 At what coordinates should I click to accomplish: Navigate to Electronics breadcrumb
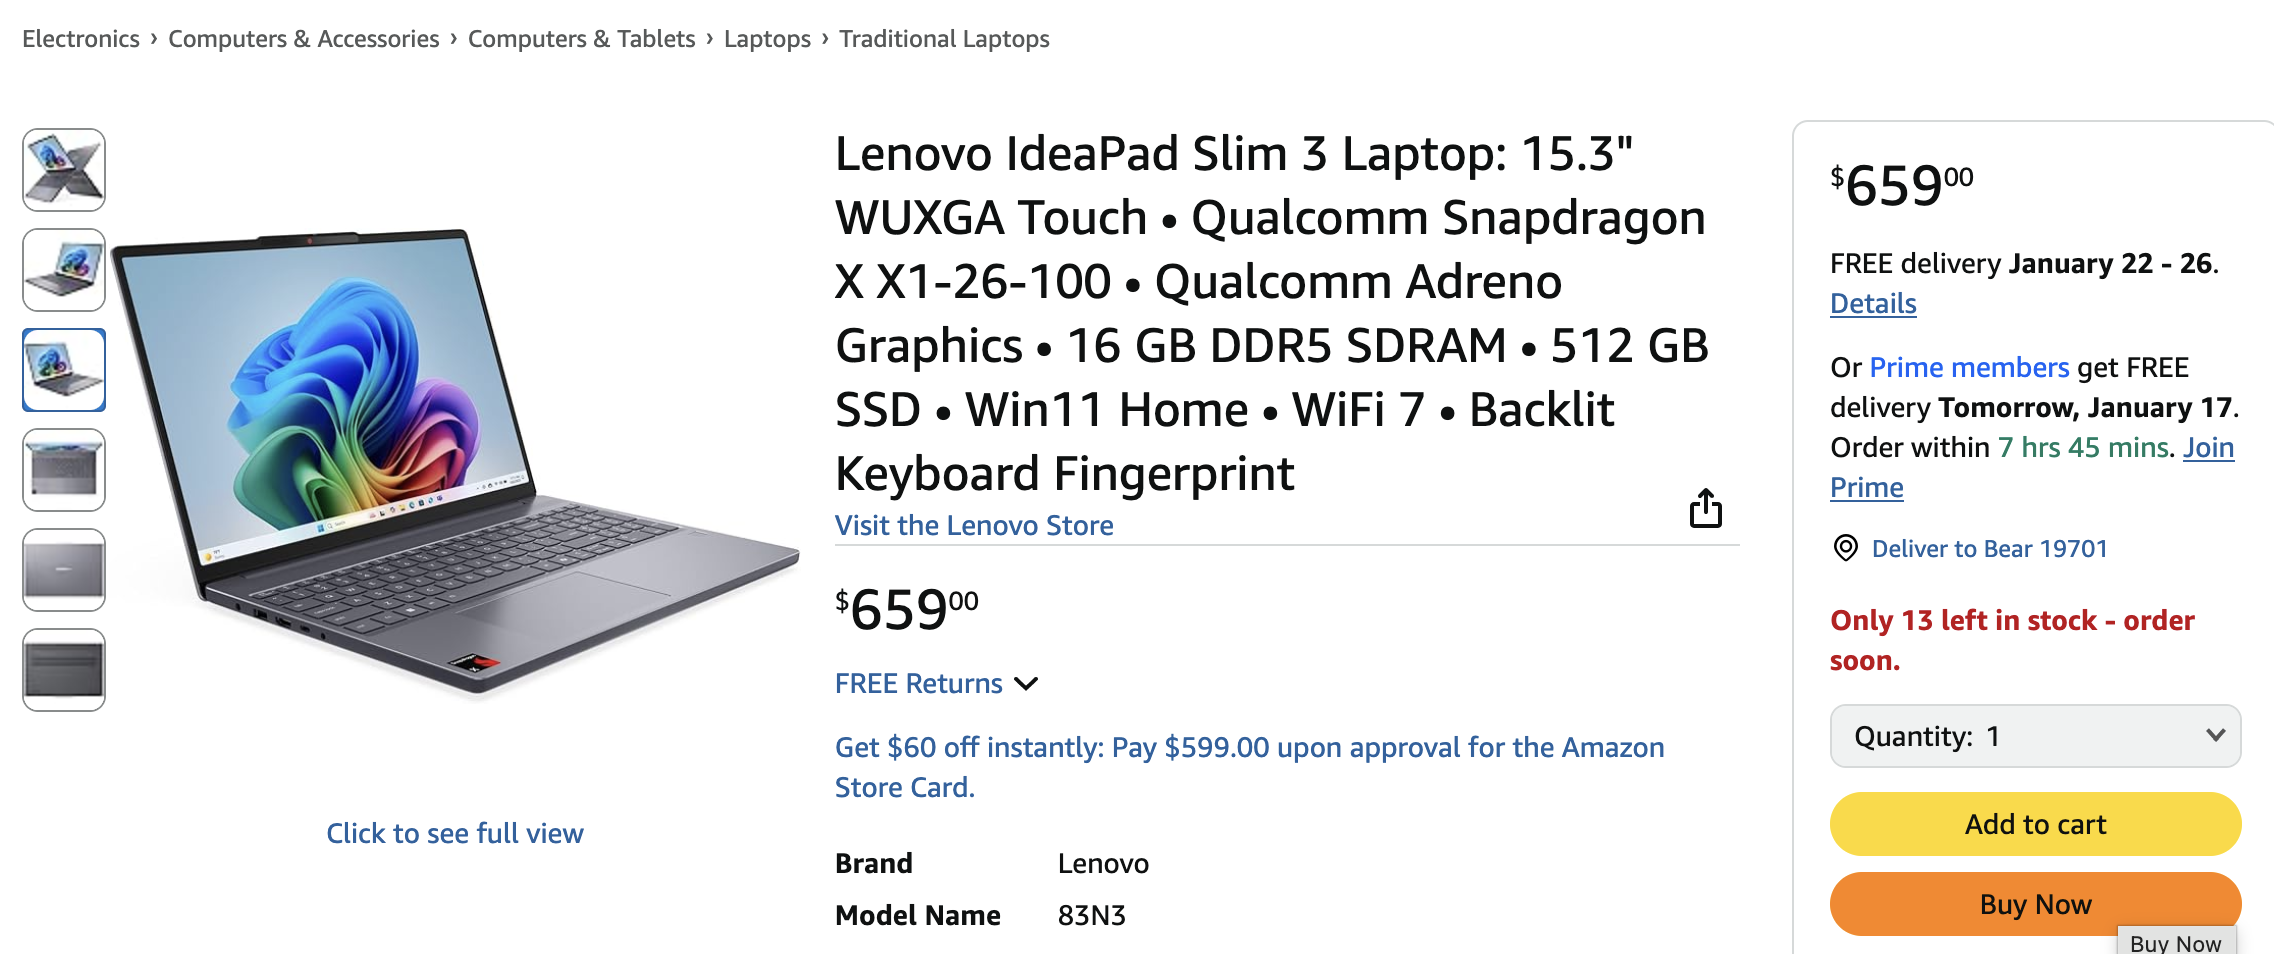click(x=81, y=39)
